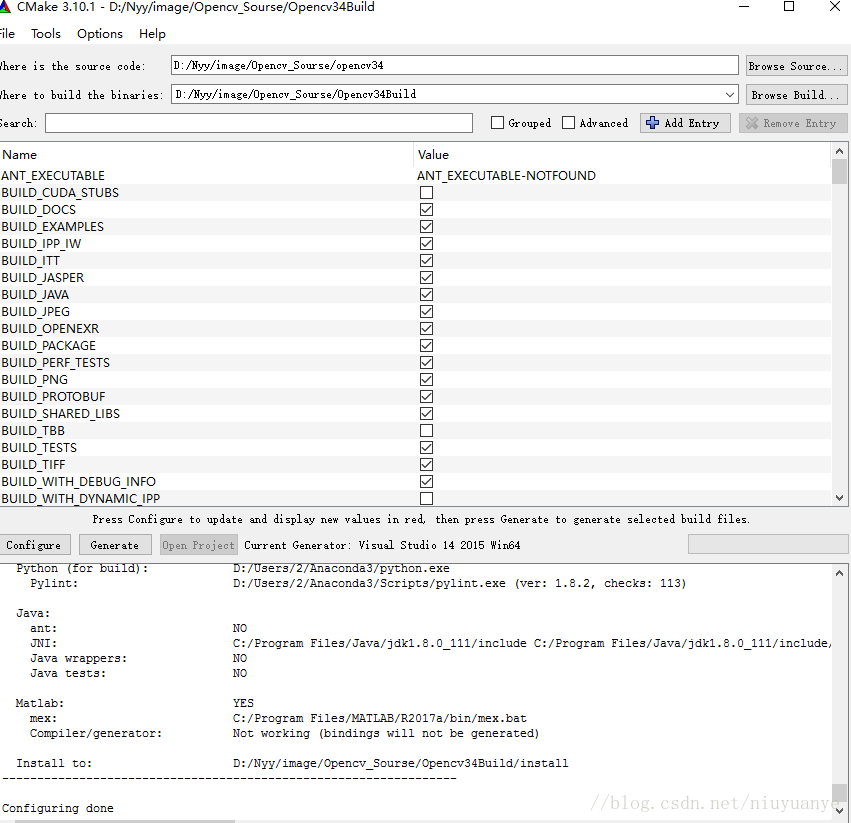Enable BUILD_TBB checkbox
This screenshot has height=823, width=851.
[x=427, y=431]
